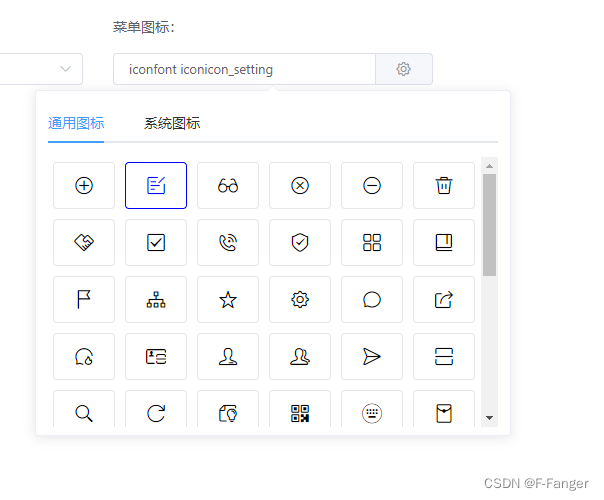Click the icon list scrollbar thumb
This screenshot has width=604, height=500.
pyautogui.click(x=490, y=225)
